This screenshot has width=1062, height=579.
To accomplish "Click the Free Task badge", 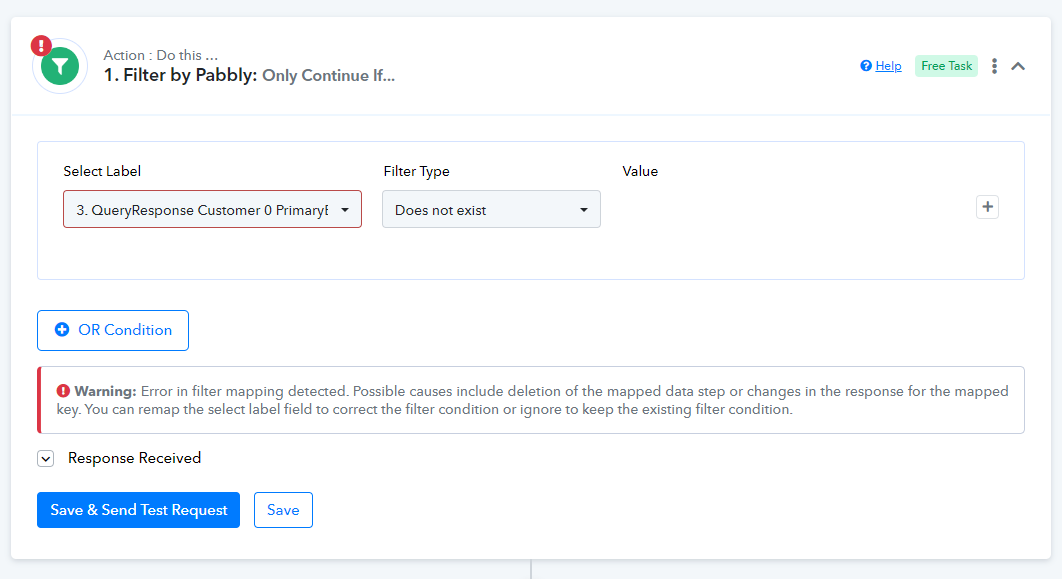I will (x=946, y=66).
